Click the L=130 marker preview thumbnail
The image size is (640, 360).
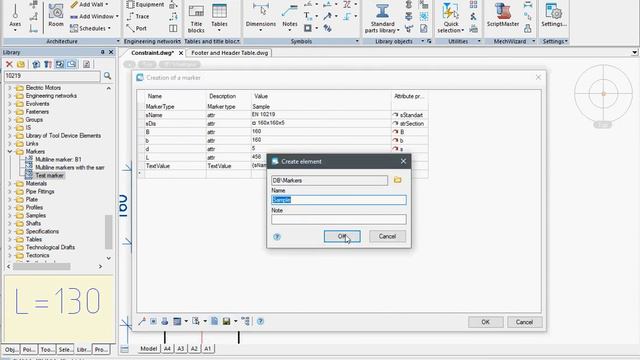pyautogui.click(x=59, y=308)
